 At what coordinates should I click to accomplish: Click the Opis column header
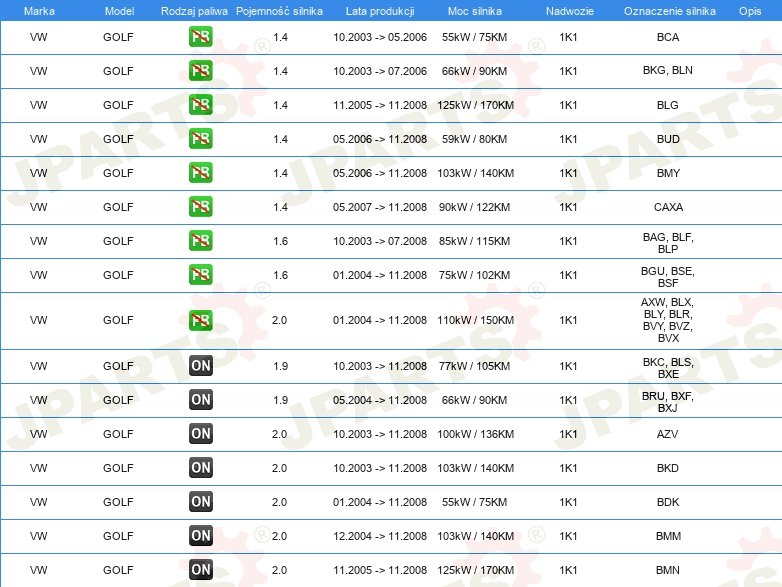coord(750,11)
